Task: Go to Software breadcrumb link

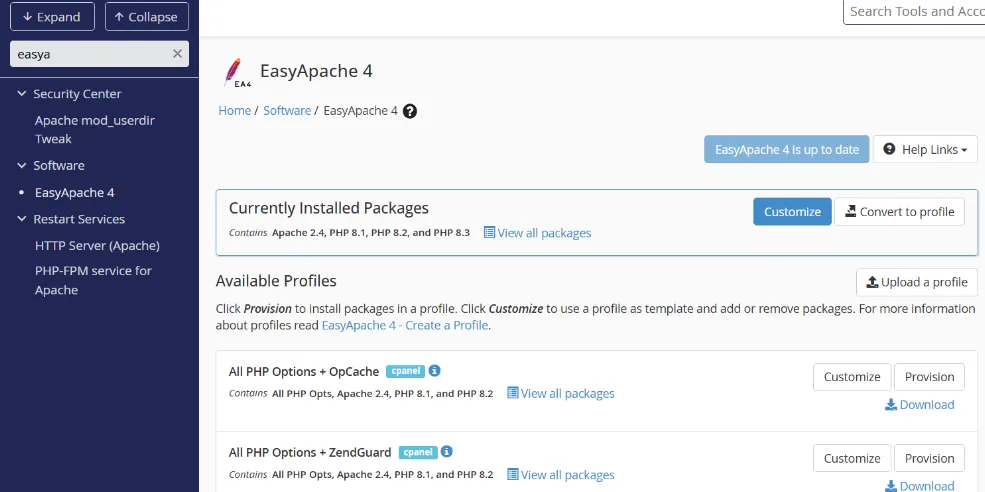Action: pos(287,111)
